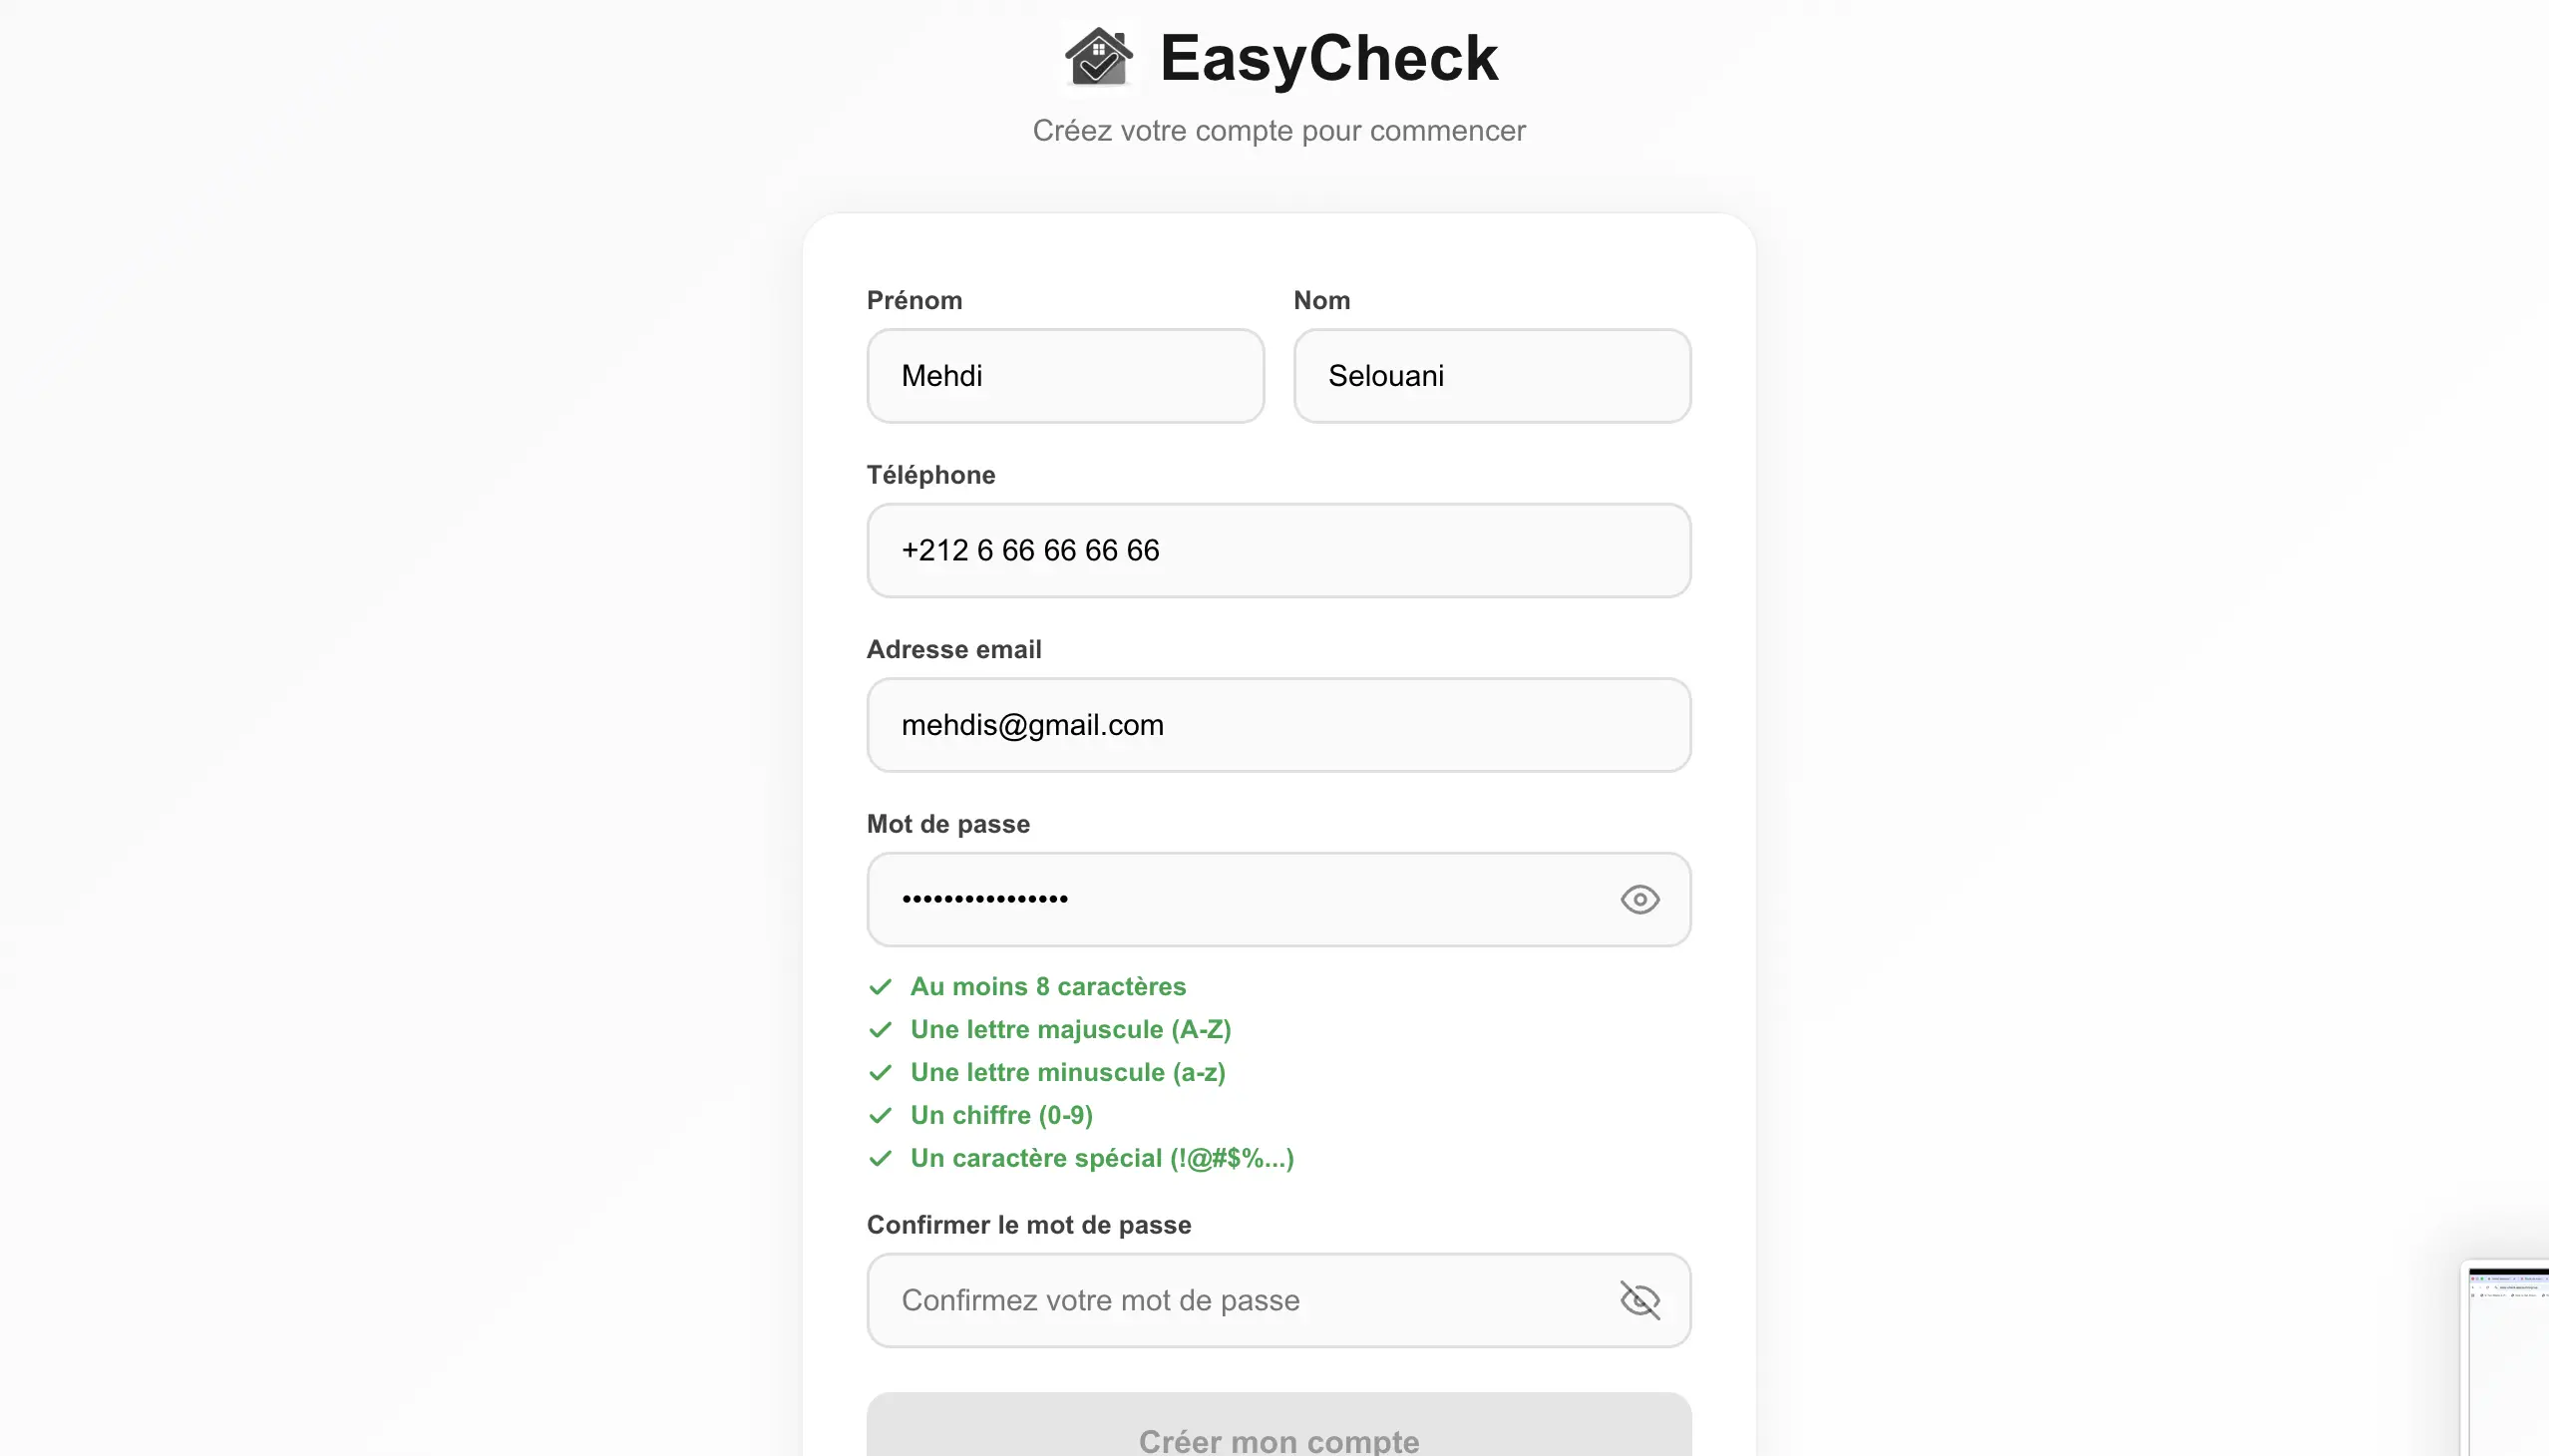Click the EasyCheck title text
2549x1456 pixels.
pyautogui.click(x=1328, y=58)
